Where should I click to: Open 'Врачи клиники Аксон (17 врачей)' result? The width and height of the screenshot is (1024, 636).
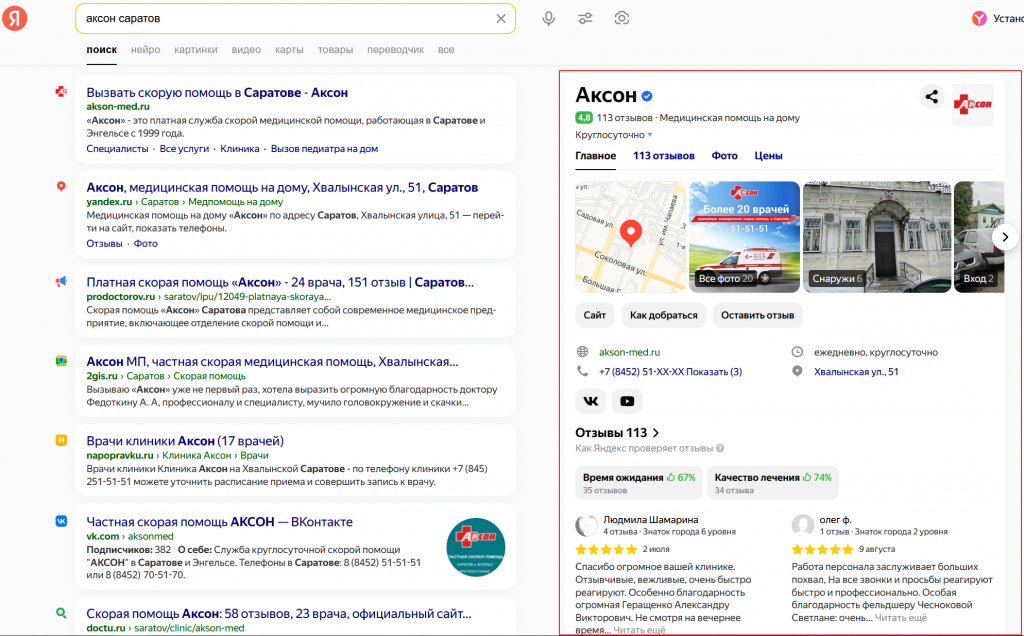click(185, 441)
